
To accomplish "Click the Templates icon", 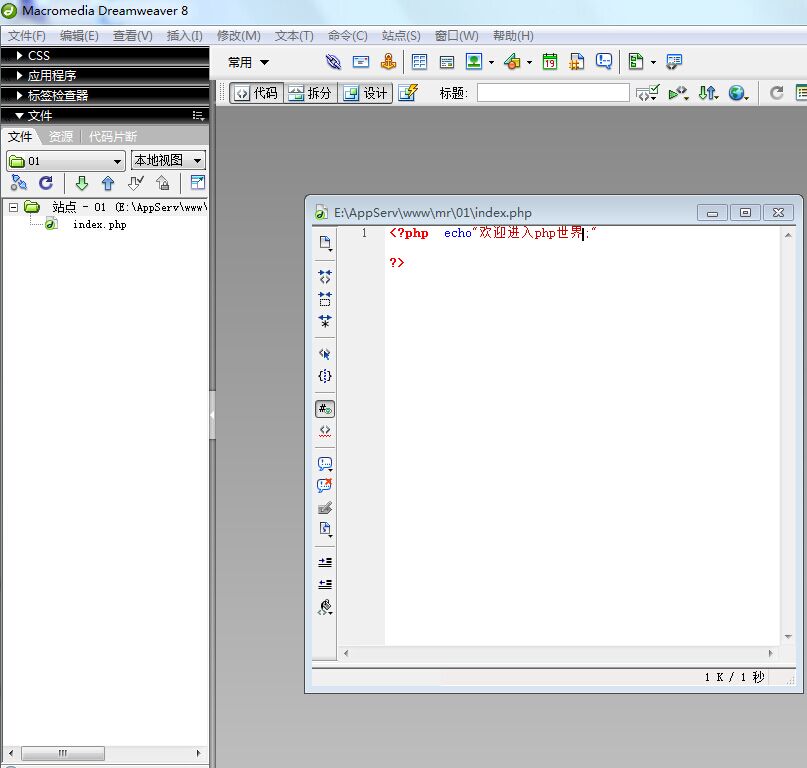I will click(x=636, y=62).
